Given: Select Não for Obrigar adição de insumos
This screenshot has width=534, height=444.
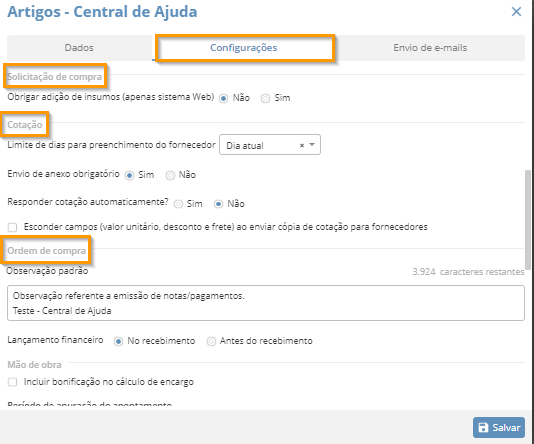Looking at the screenshot, I should point(223,98).
